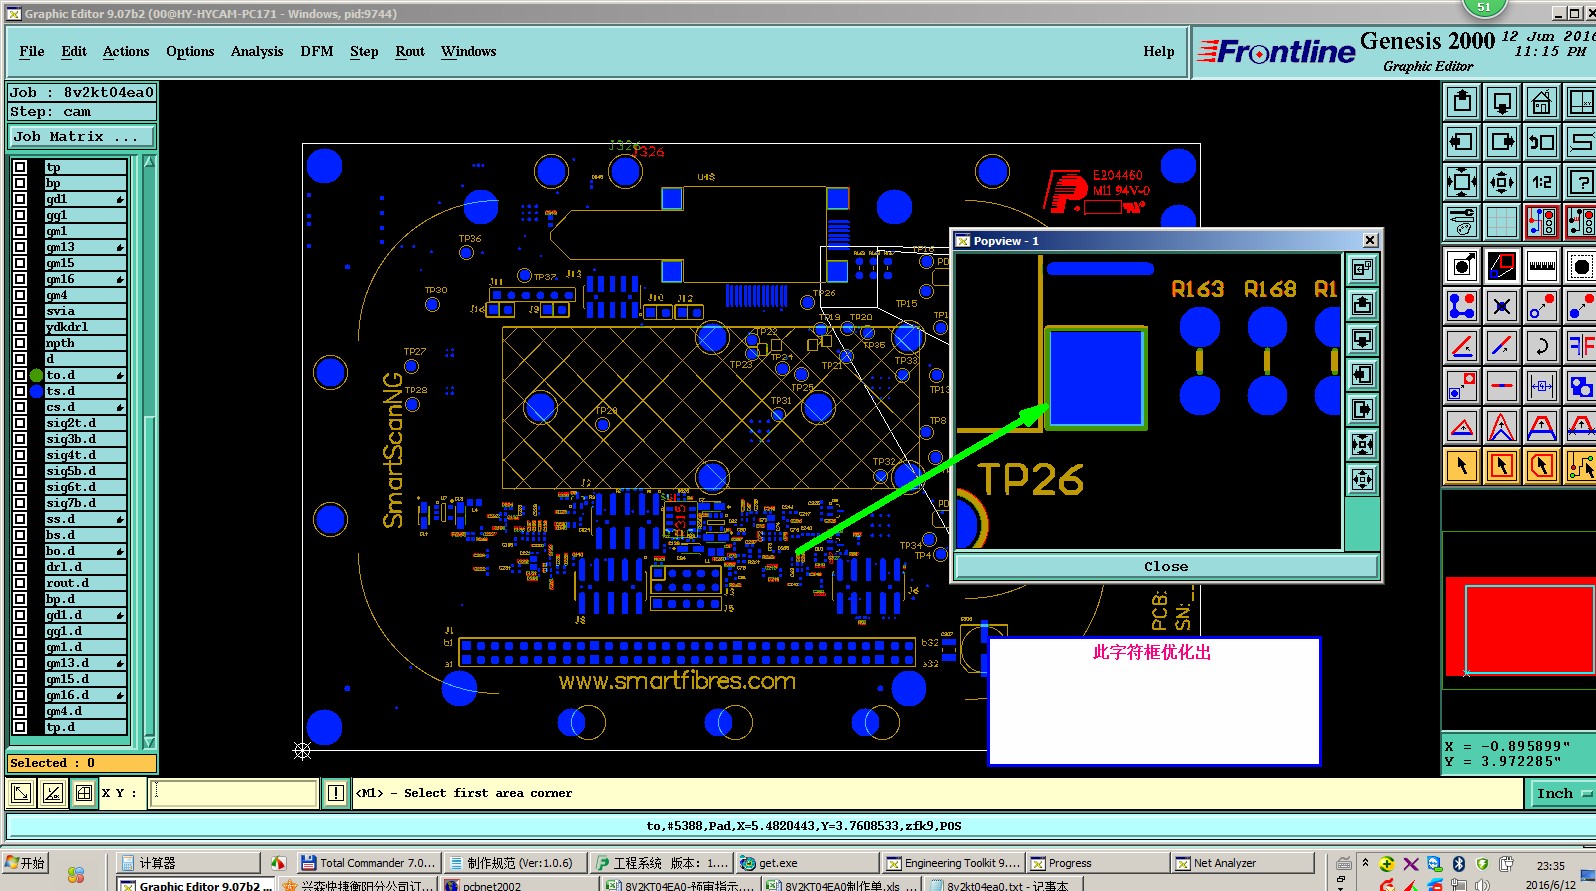Click the Close button in Popview
Image resolution: width=1596 pixels, height=891 pixels.
(1166, 566)
